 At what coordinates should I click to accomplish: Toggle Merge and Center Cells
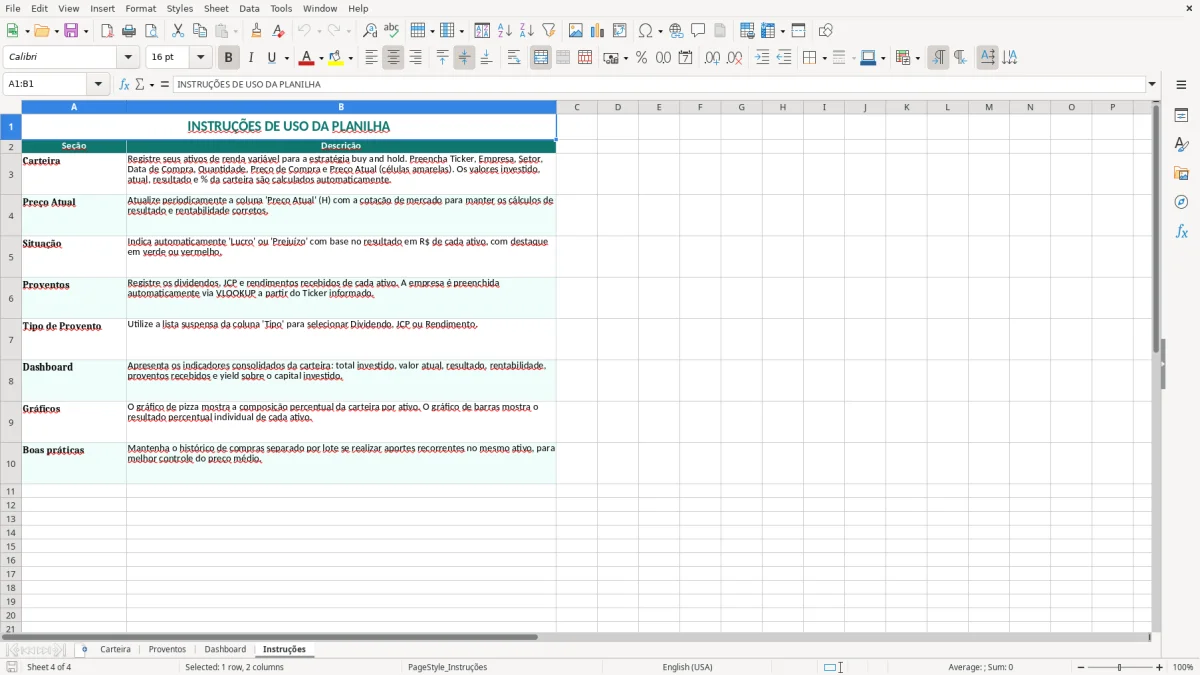(x=541, y=58)
